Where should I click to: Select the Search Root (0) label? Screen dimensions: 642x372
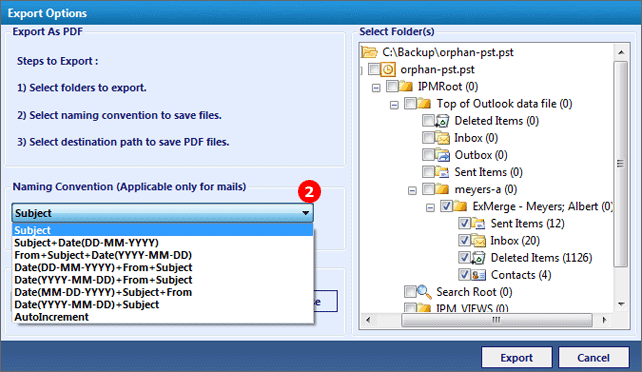[x=474, y=292]
